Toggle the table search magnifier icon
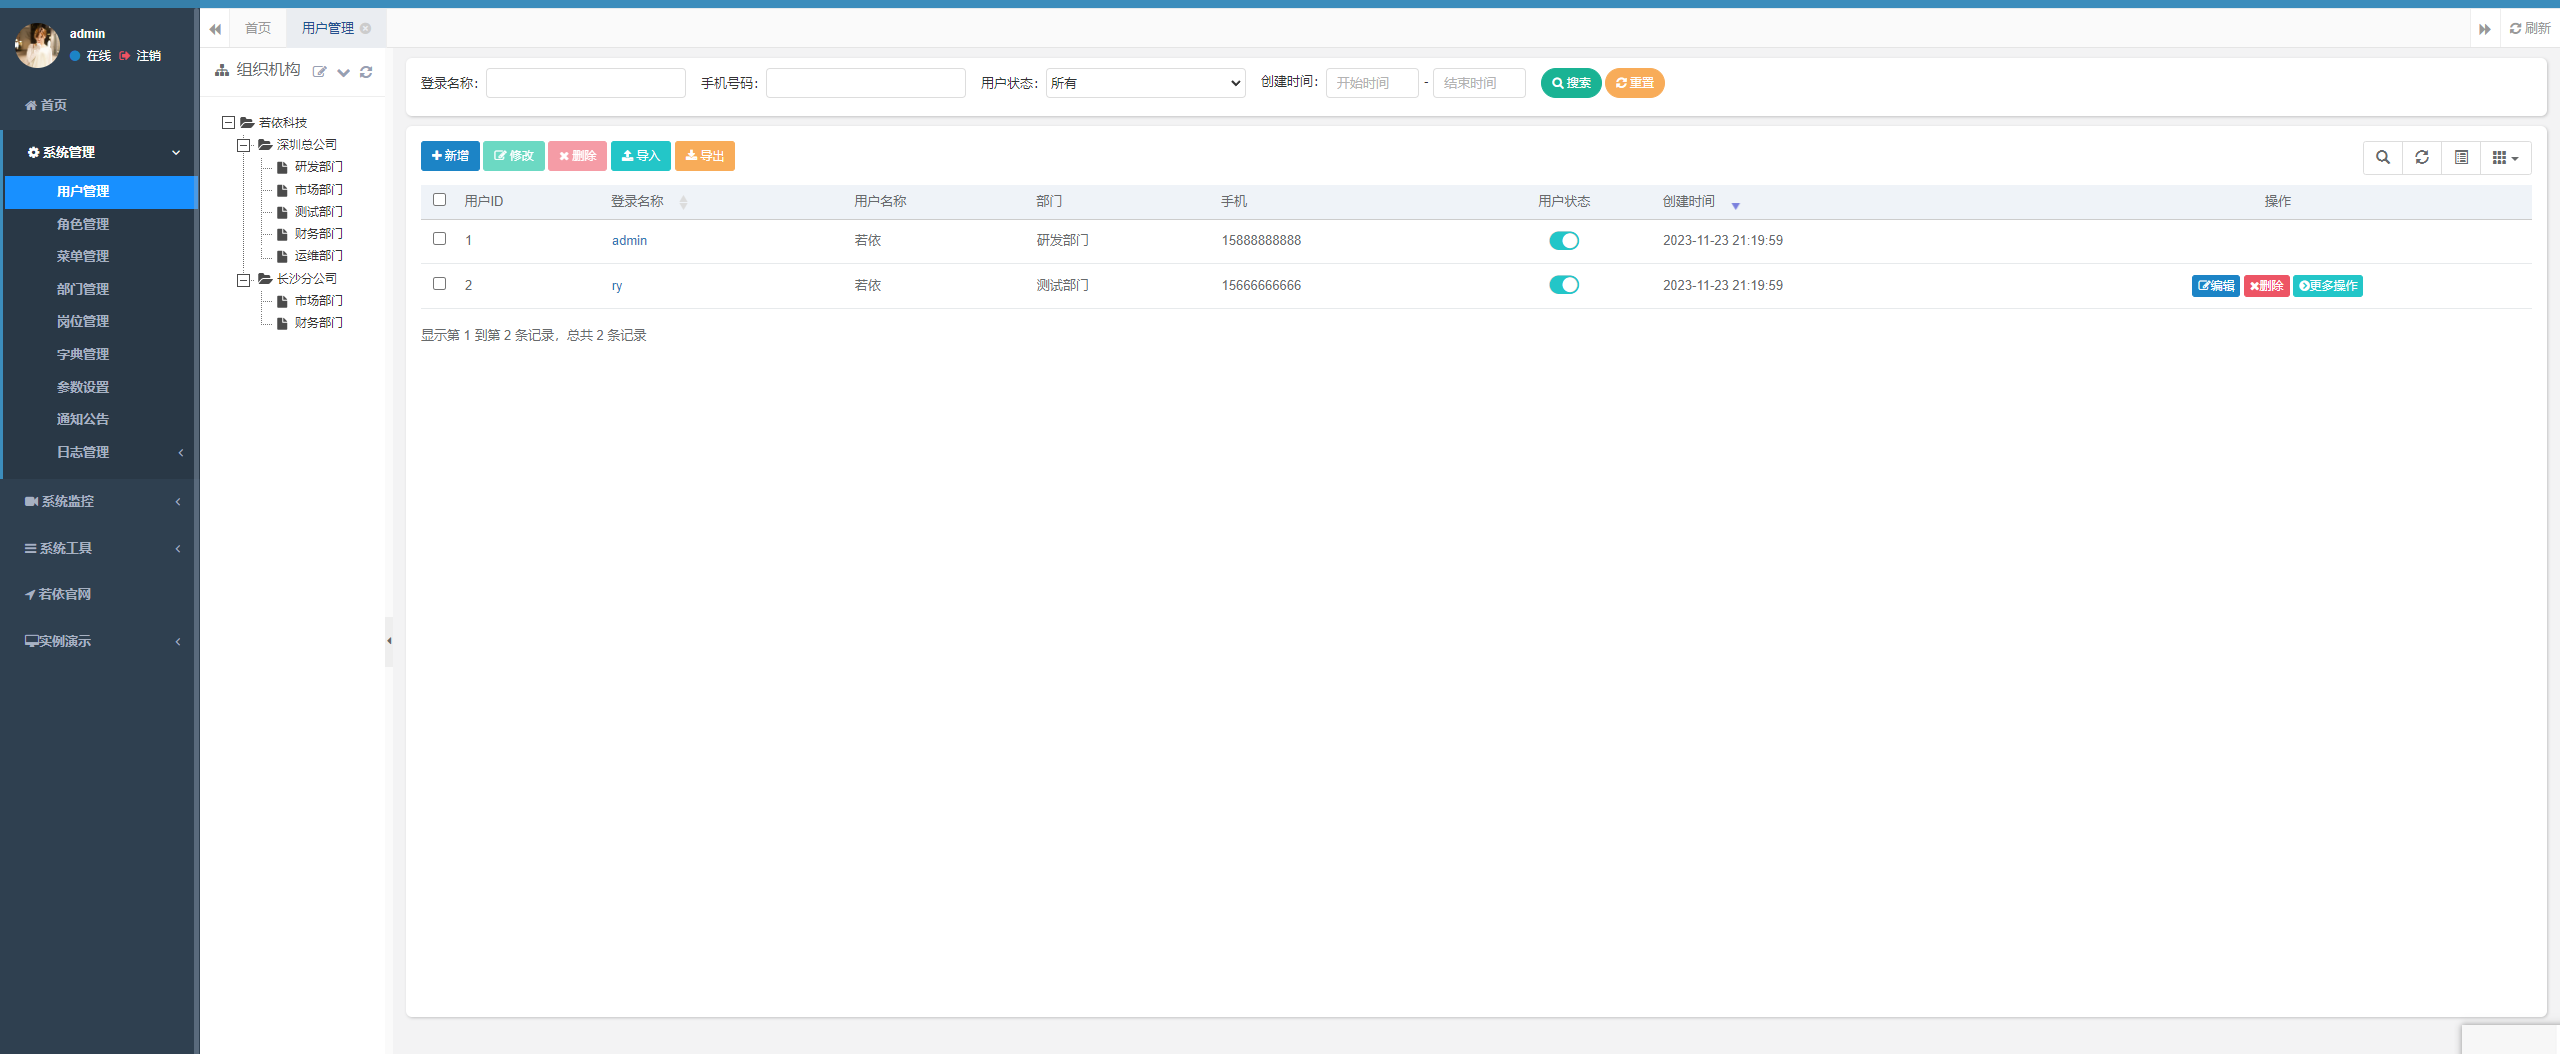This screenshot has width=2560, height=1054. tap(2383, 157)
